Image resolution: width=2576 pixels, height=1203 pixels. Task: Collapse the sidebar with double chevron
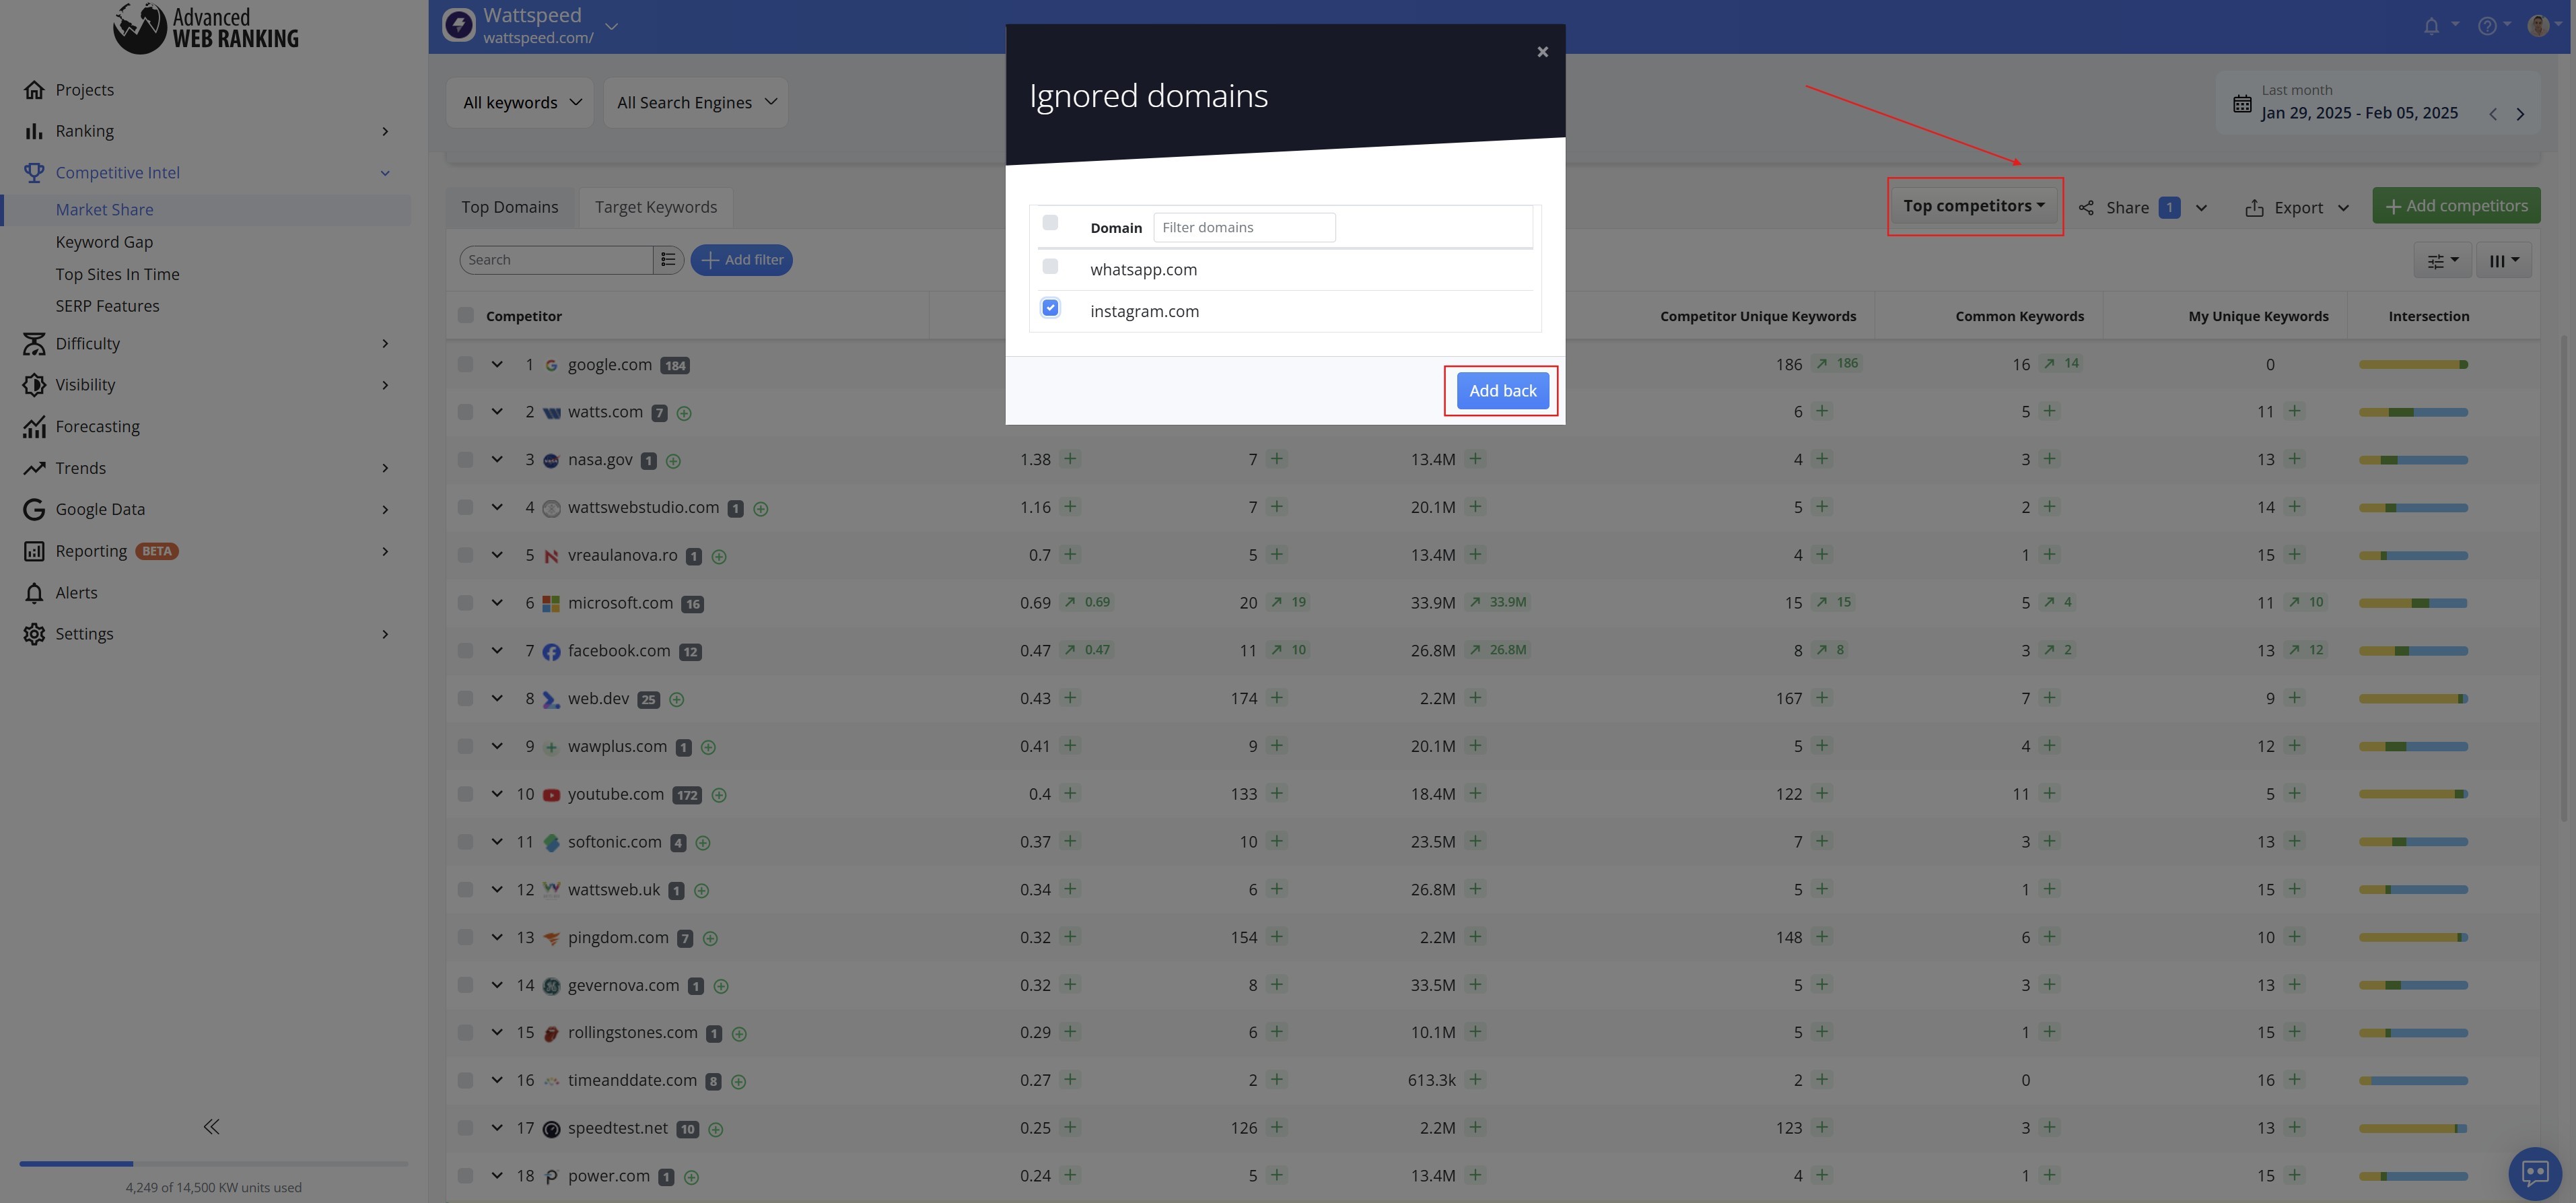(211, 1127)
